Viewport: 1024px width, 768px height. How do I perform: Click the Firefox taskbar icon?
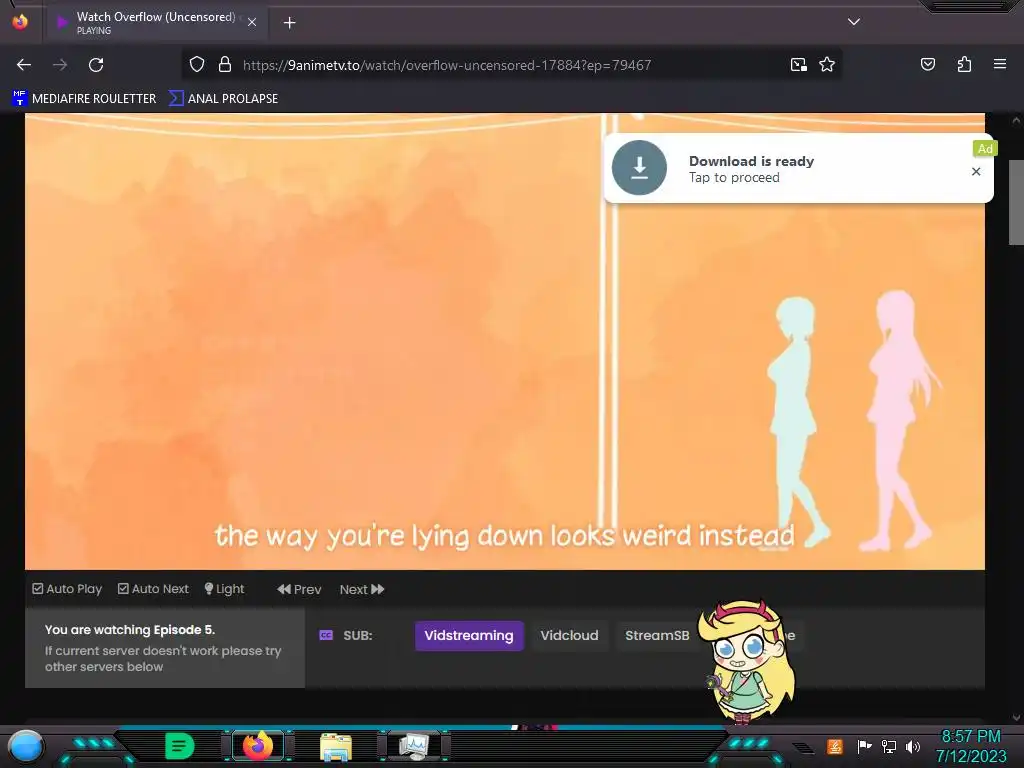click(258, 746)
